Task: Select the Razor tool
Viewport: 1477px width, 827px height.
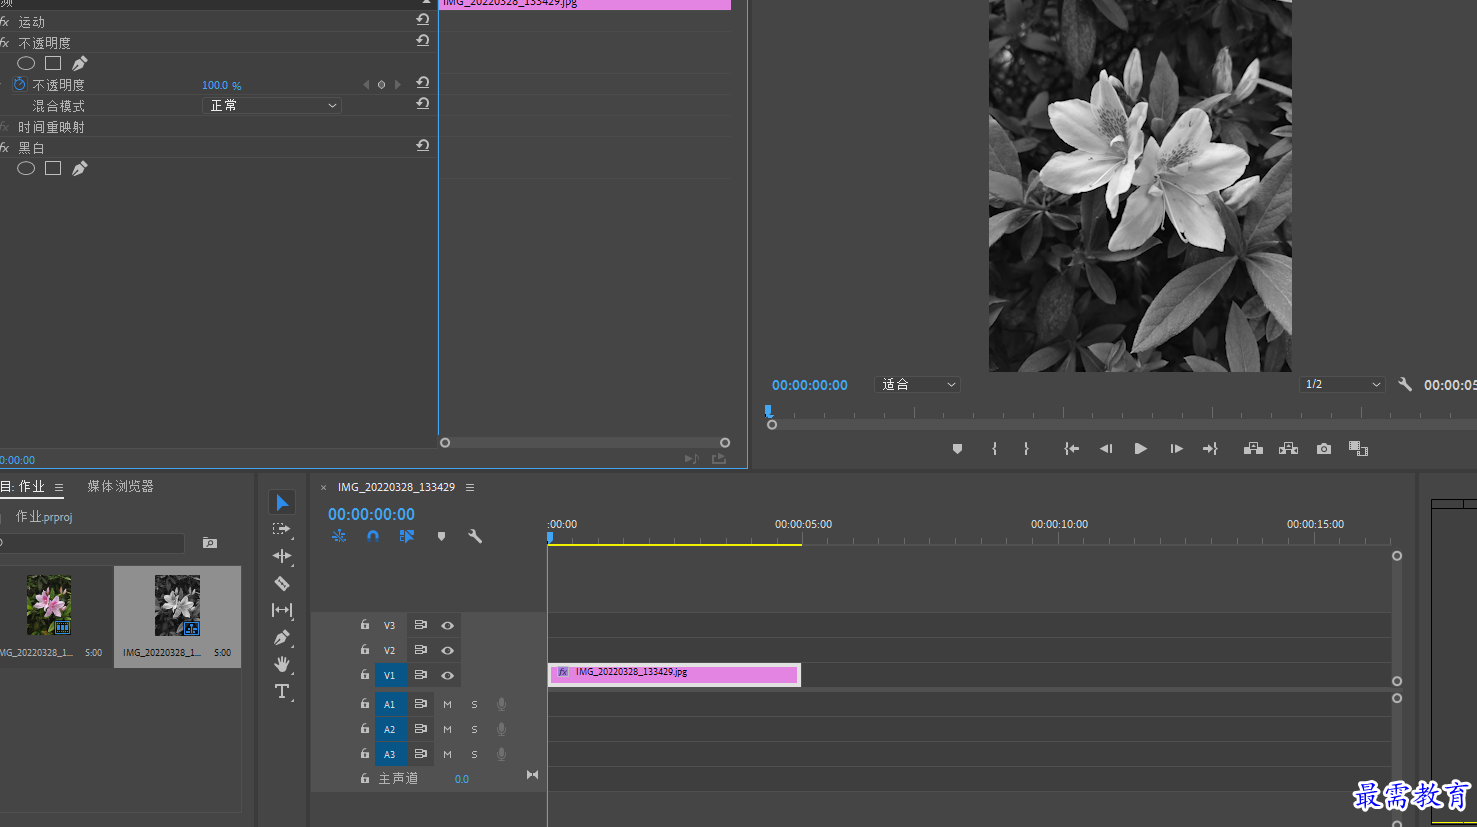Action: click(282, 583)
